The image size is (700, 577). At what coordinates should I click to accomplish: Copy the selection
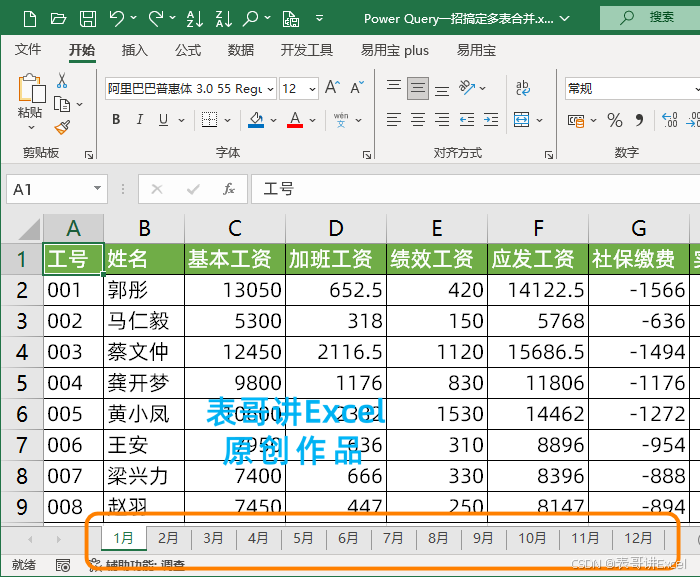click(x=62, y=104)
